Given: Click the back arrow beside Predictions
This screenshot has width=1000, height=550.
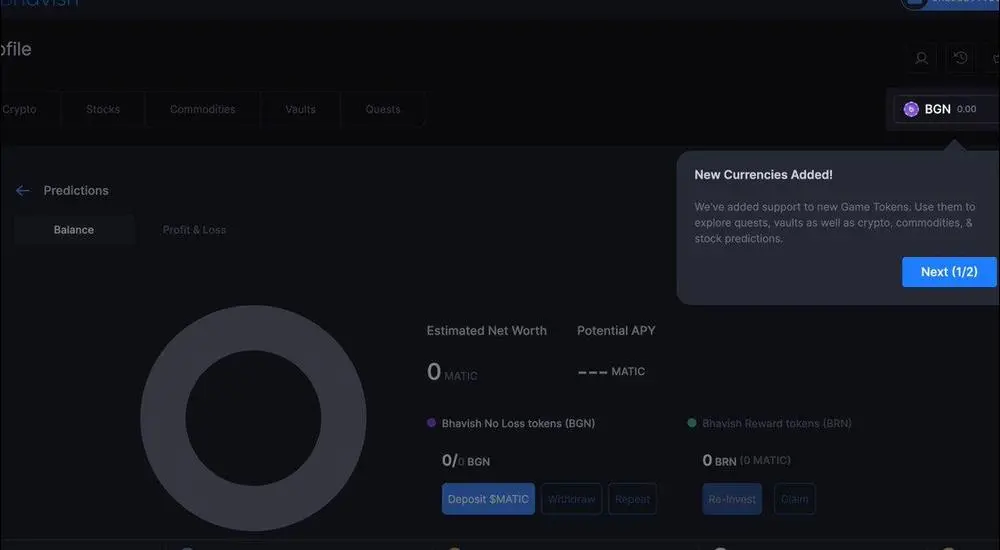Looking at the screenshot, I should point(23,191).
